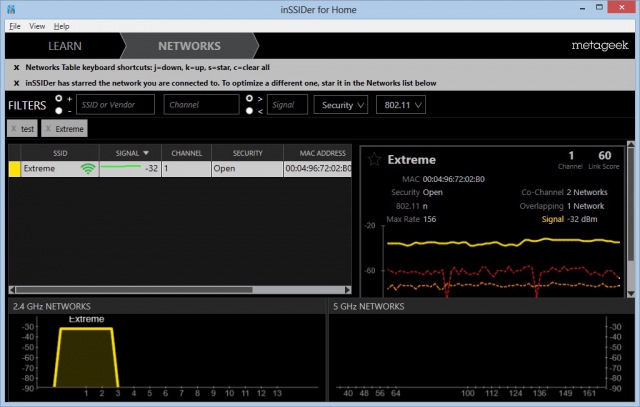Star the Extreme network in details panel

[x=374, y=159]
